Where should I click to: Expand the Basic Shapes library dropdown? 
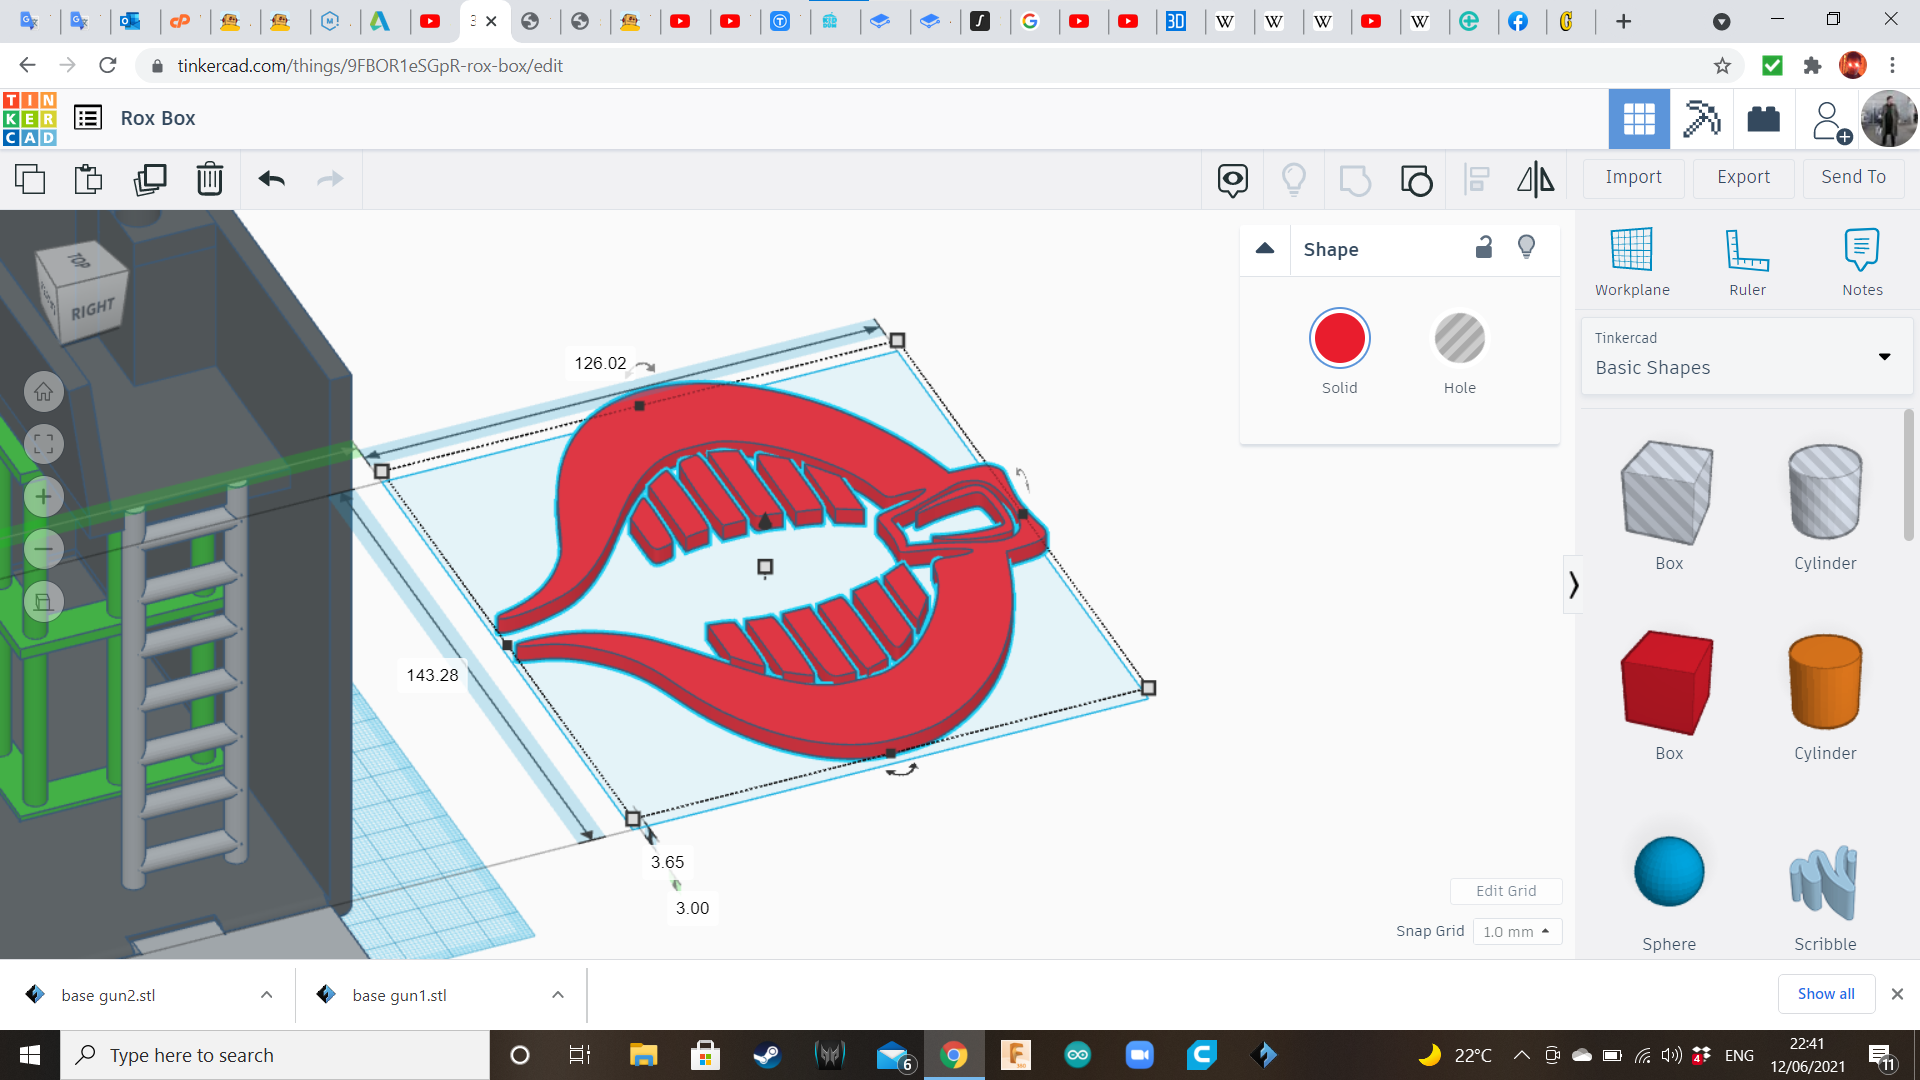pos(1884,357)
